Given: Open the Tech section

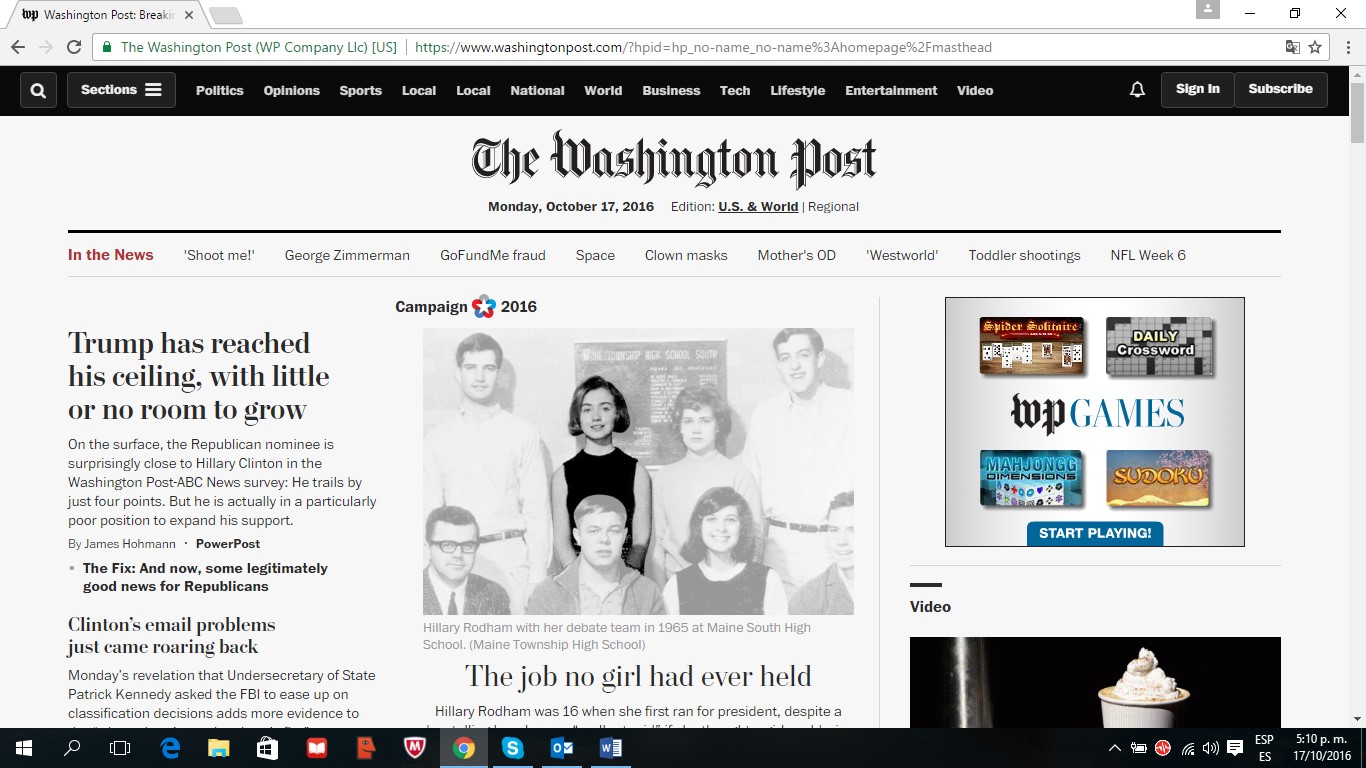Looking at the screenshot, I should click(735, 90).
